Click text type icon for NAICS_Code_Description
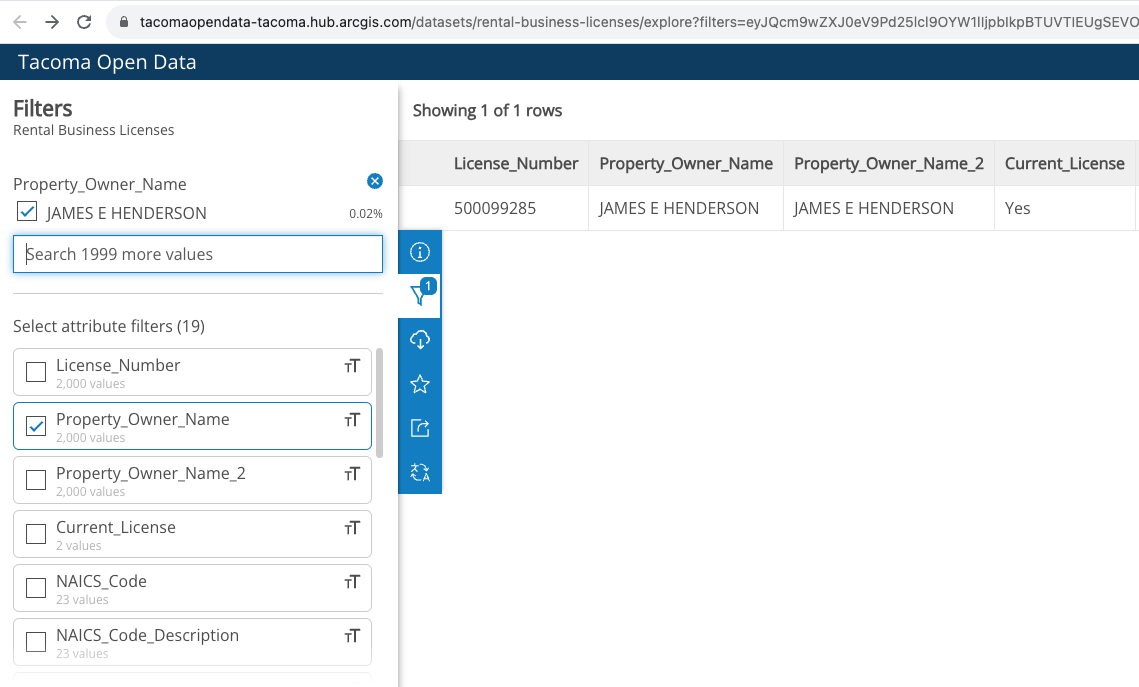The height and width of the screenshot is (687, 1139). click(352, 636)
